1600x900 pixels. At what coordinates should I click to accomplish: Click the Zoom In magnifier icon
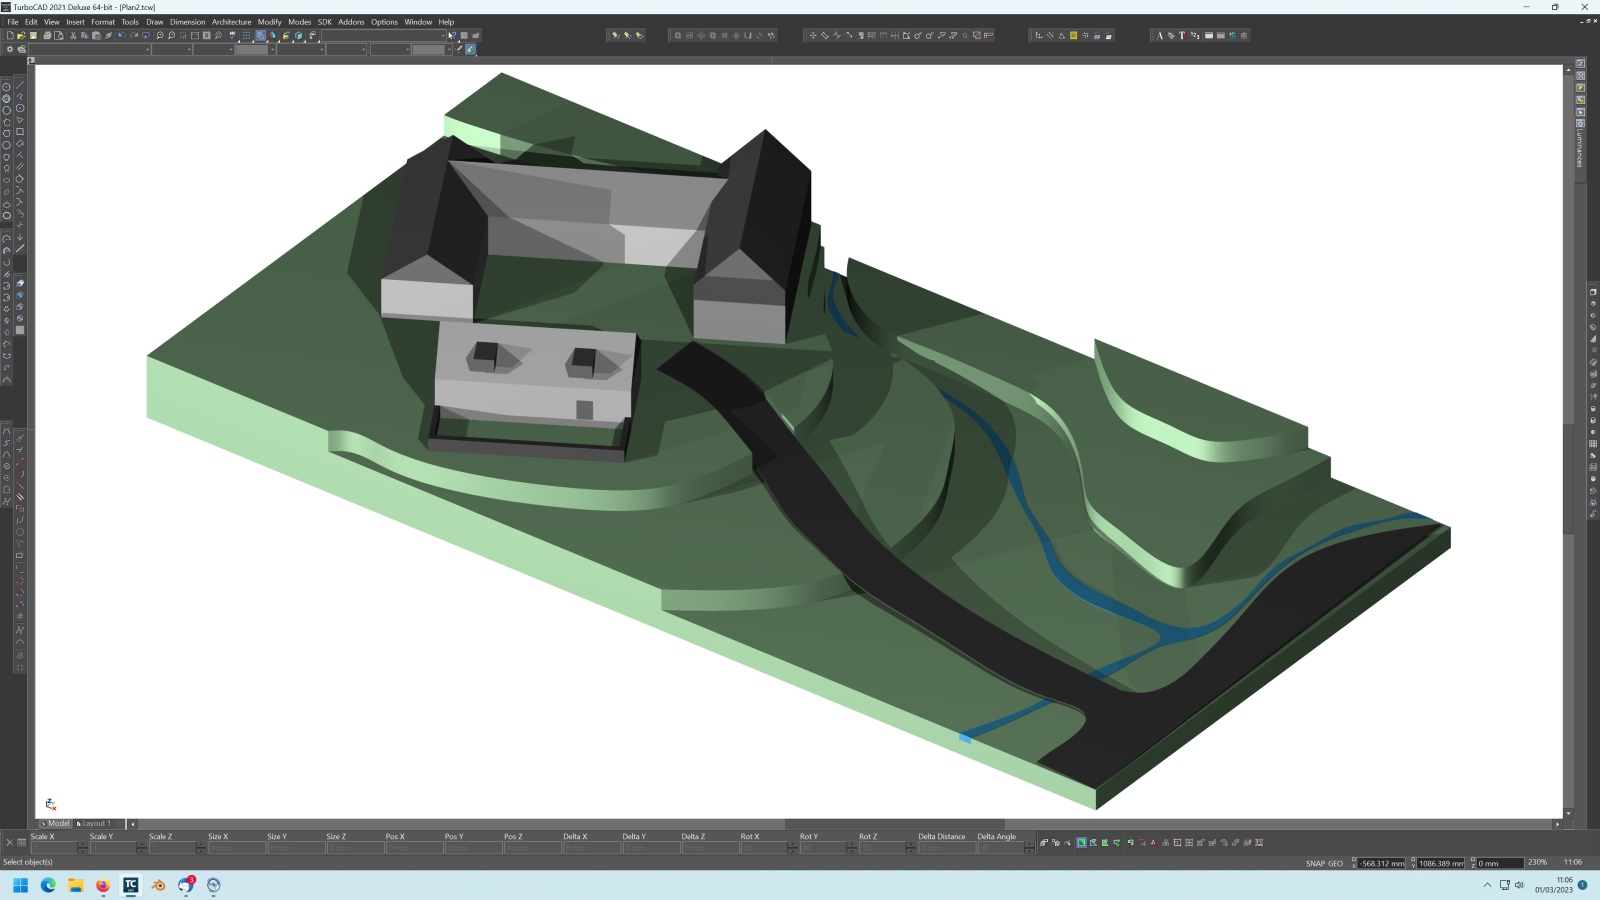tap(159, 36)
